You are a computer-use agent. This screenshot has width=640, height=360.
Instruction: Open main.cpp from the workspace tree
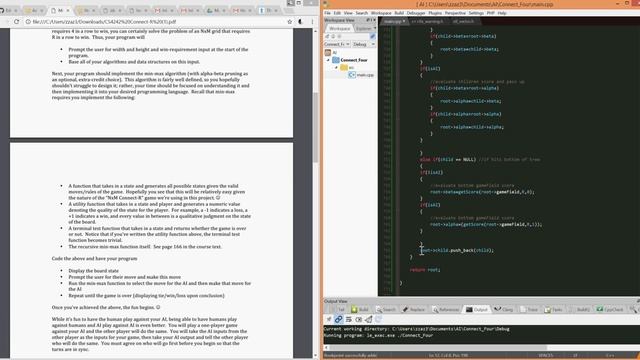(361, 75)
